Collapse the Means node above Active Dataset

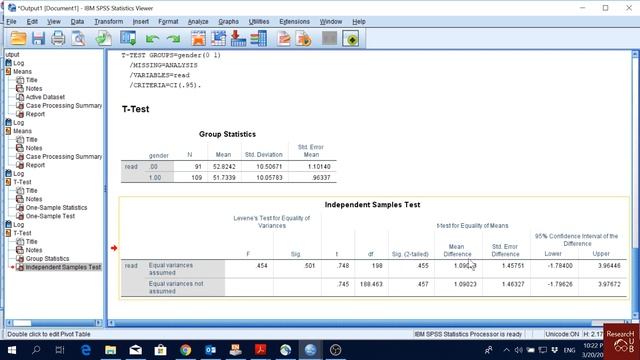[x=8, y=71]
